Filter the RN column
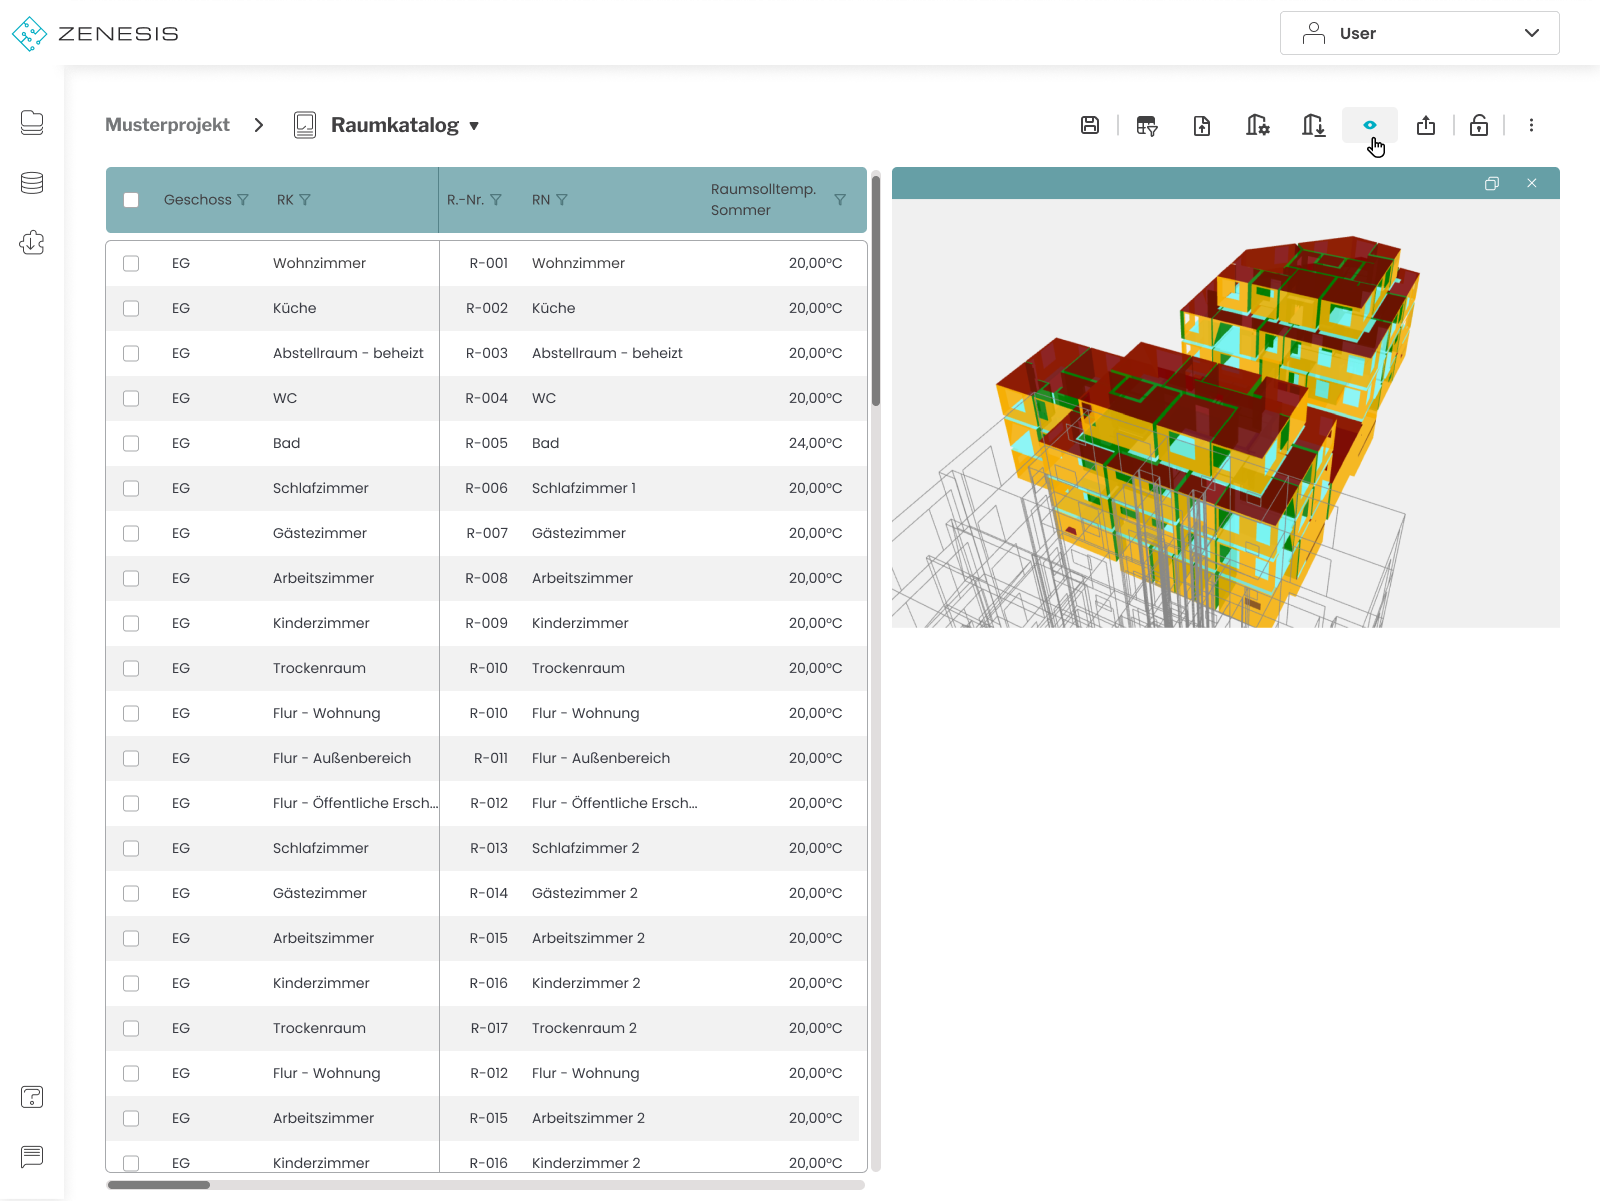Viewport: 1600px width, 1201px height. [x=562, y=200]
